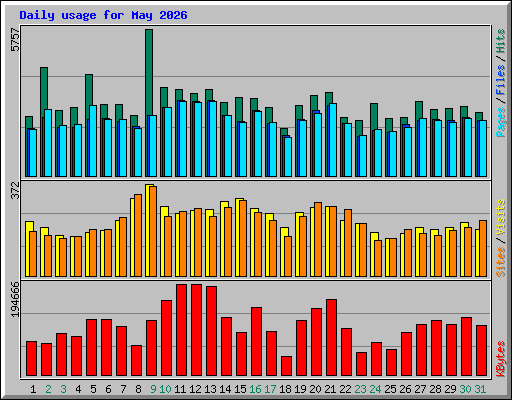Click the 'Pages / Files / Hits' legend
The height and width of the screenshot is (400, 512).
coord(501,83)
